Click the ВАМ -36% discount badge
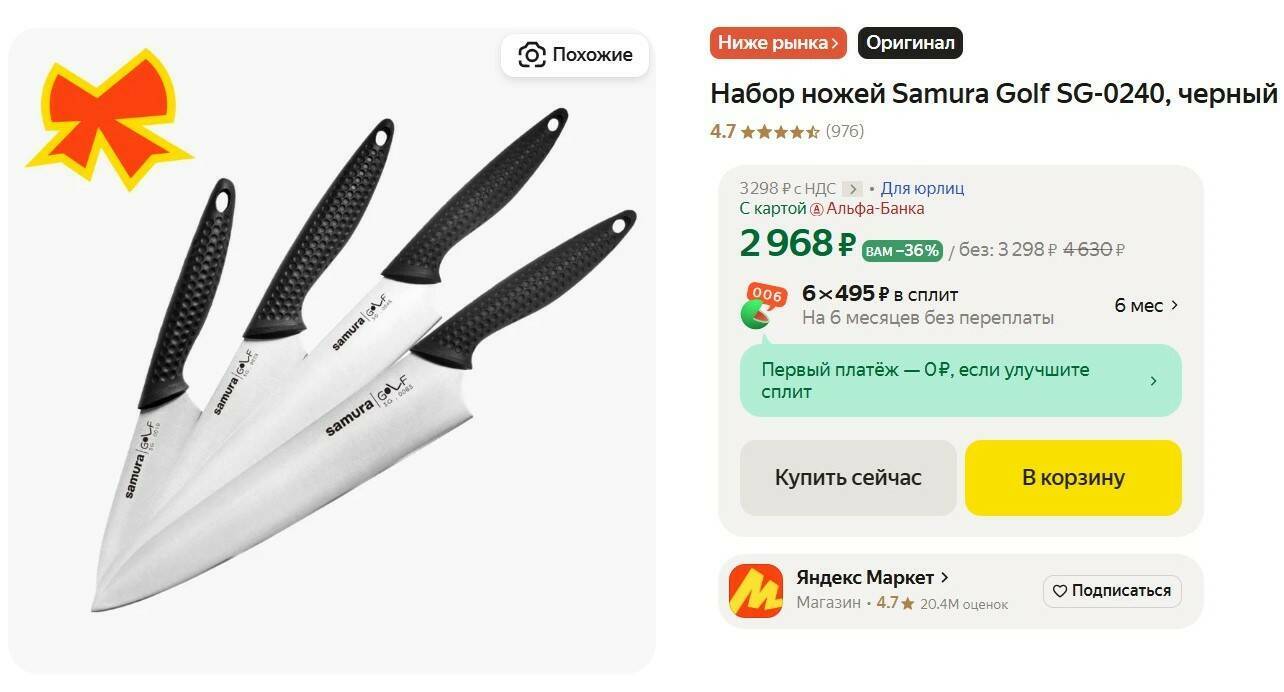 tap(902, 250)
